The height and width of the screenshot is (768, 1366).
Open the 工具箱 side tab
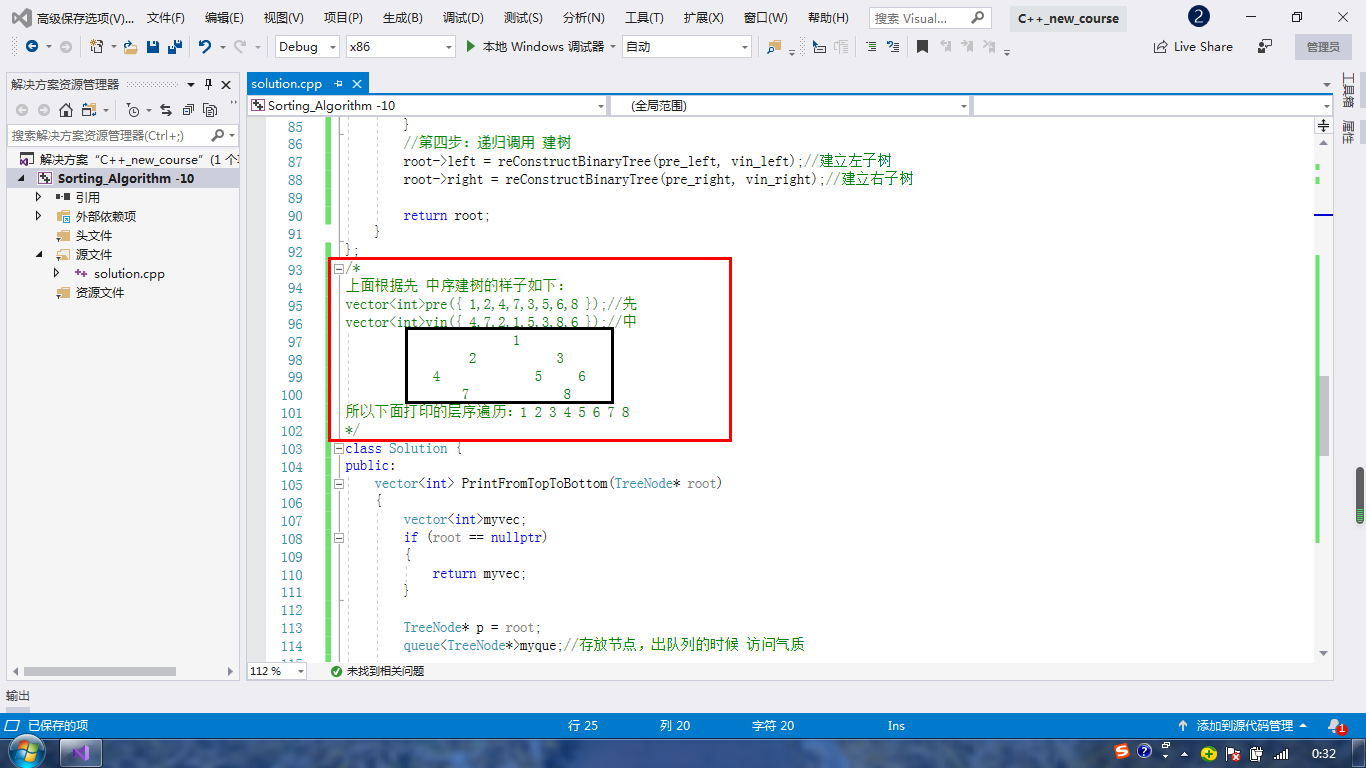tap(1347, 90)
